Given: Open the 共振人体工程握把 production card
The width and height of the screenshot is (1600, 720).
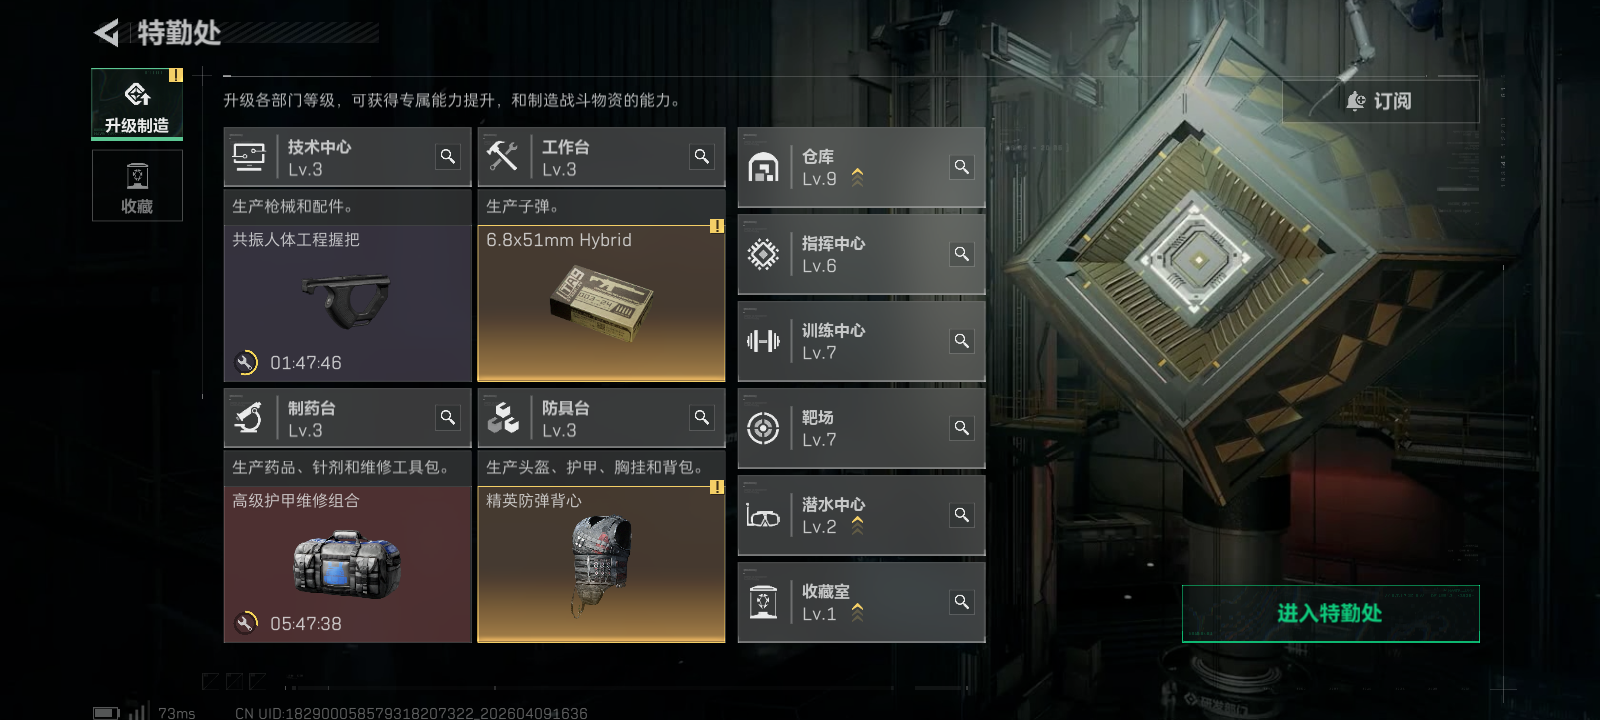Looking at the screenshot, I should [x=347, y=303].
